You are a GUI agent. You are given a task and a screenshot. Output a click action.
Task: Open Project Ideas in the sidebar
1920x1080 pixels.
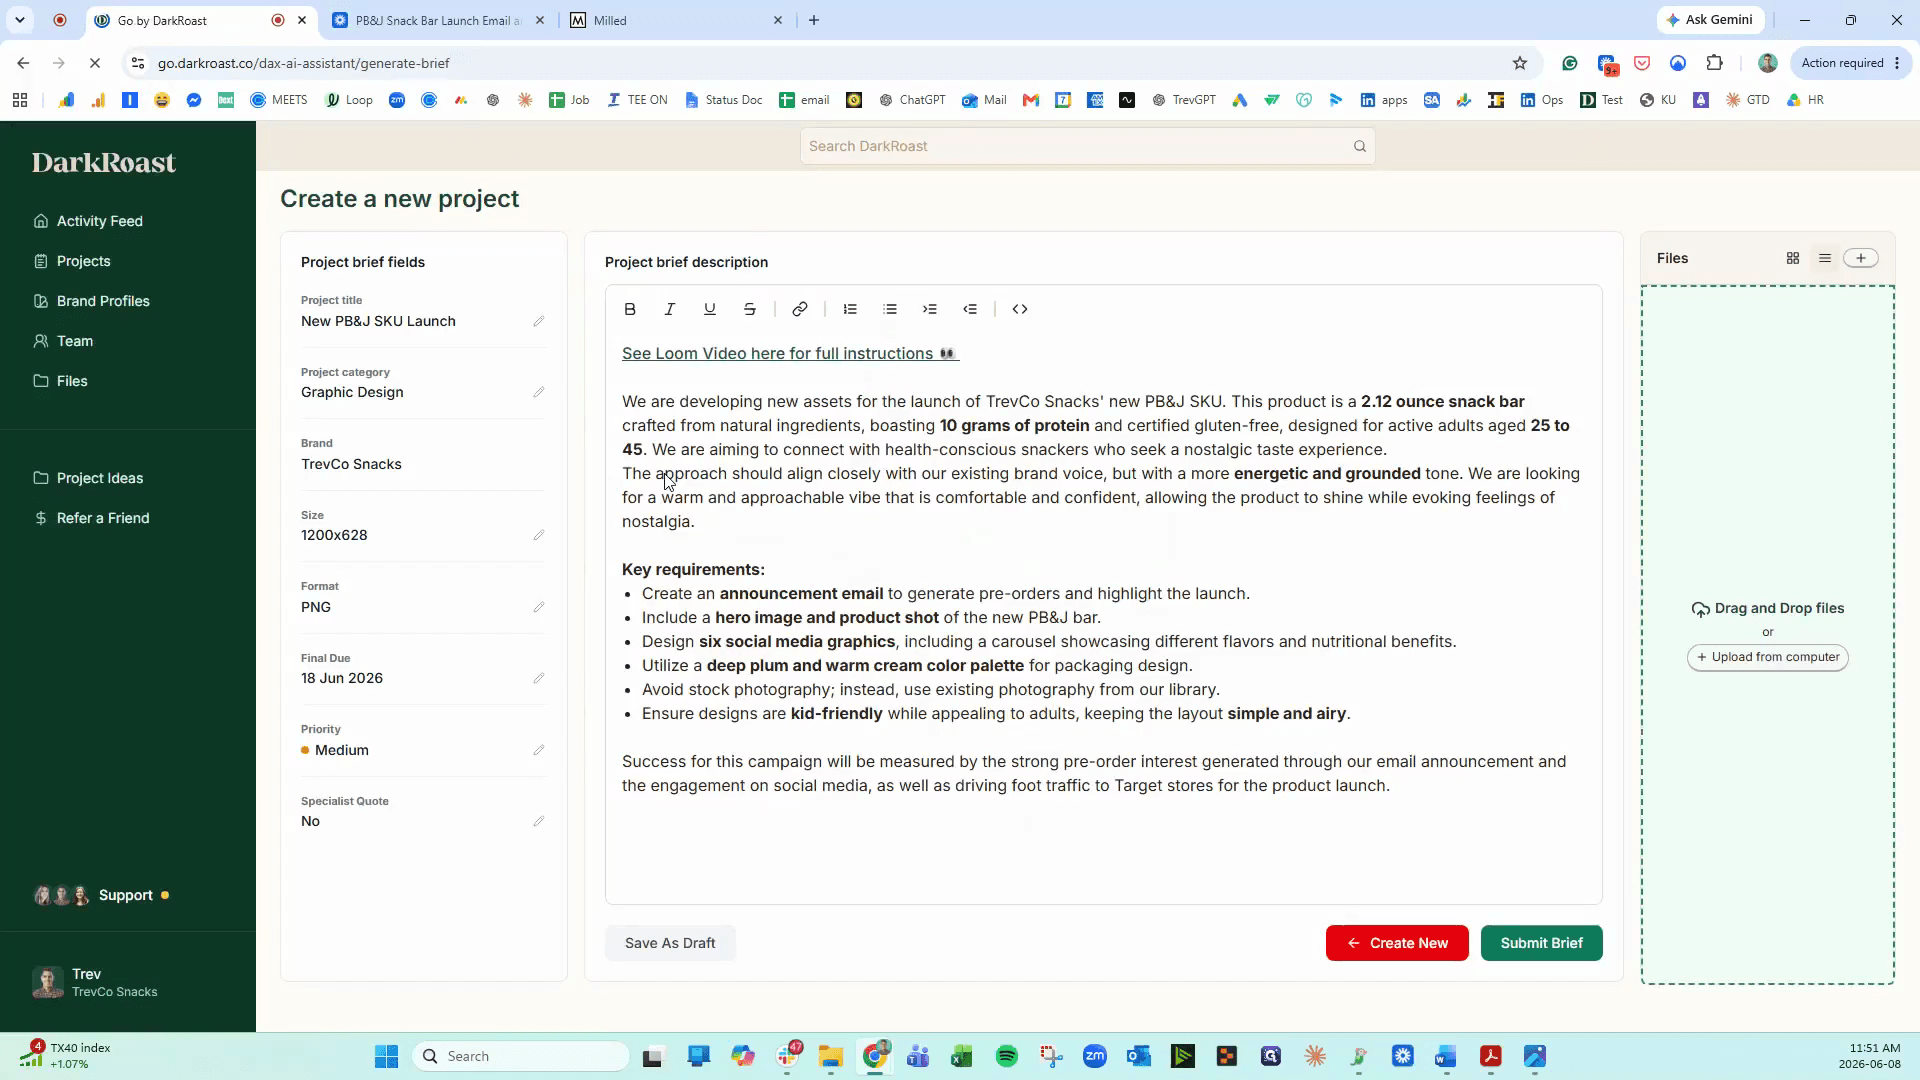pyautogui.click(x=88, y=478)
